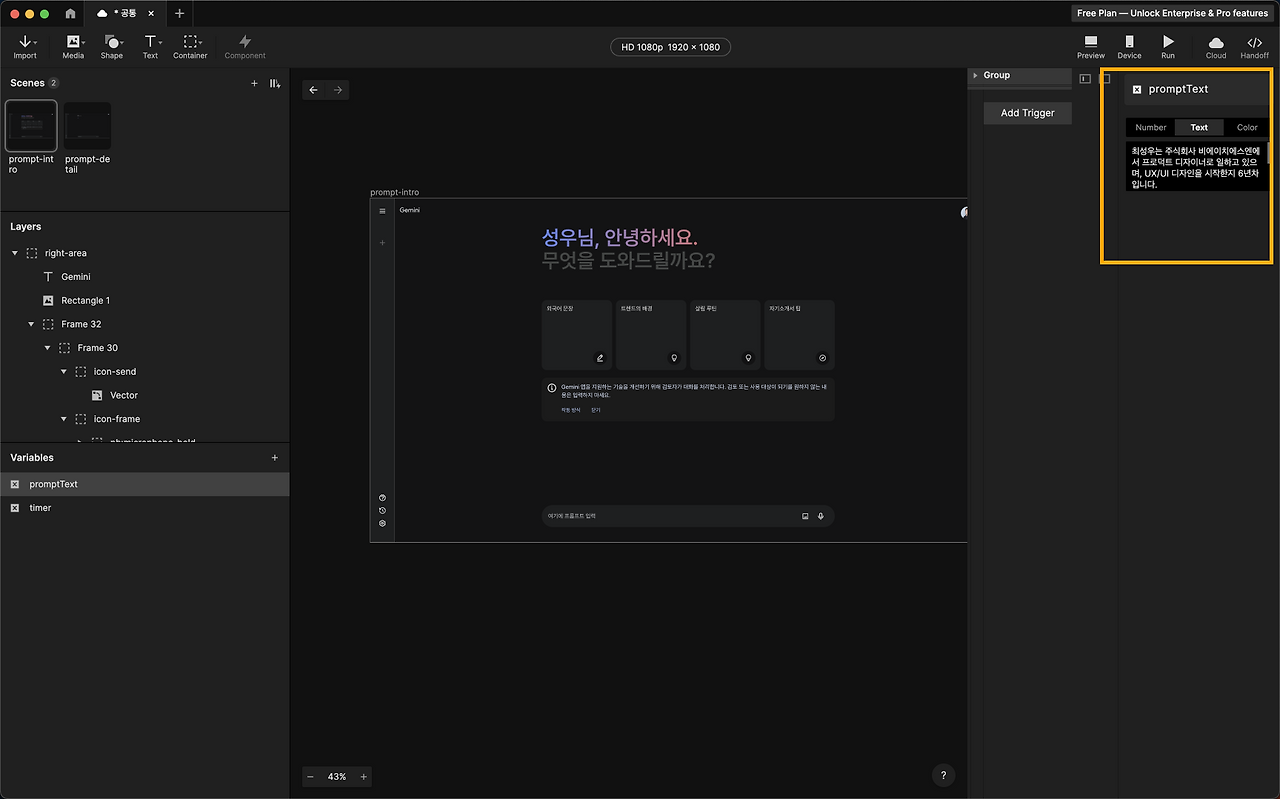
Task: Collapse the icon-frame layer
Action: click(64, 419)
